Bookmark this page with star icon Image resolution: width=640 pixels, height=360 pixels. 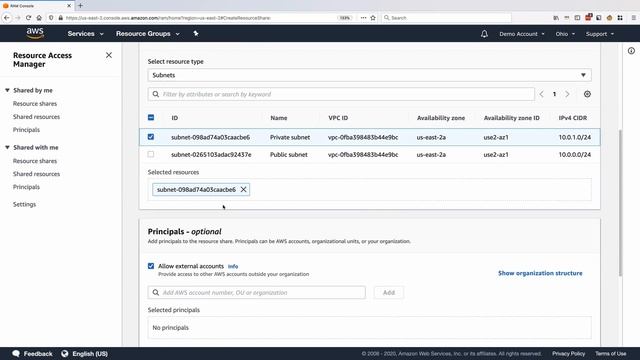[373, 18]
